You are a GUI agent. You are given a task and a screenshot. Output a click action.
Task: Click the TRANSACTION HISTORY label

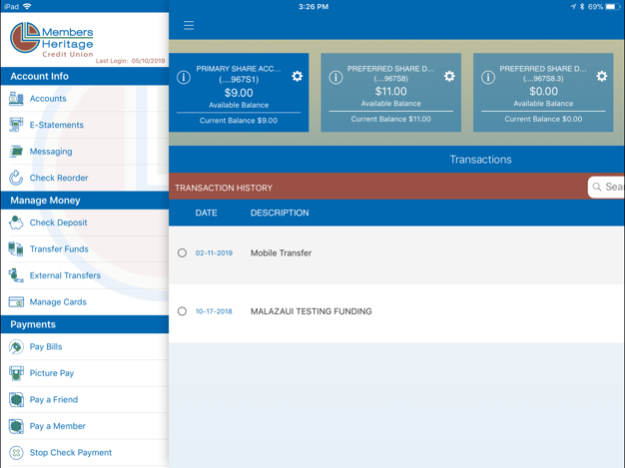click(224, 188)
